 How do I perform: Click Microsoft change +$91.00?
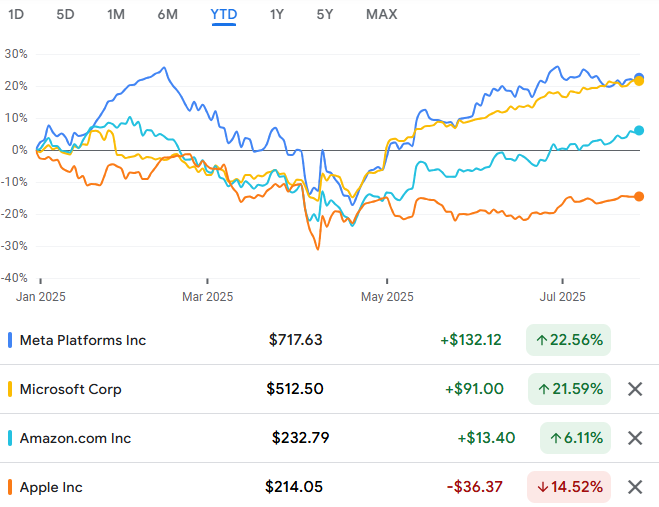tap(474, 389)
